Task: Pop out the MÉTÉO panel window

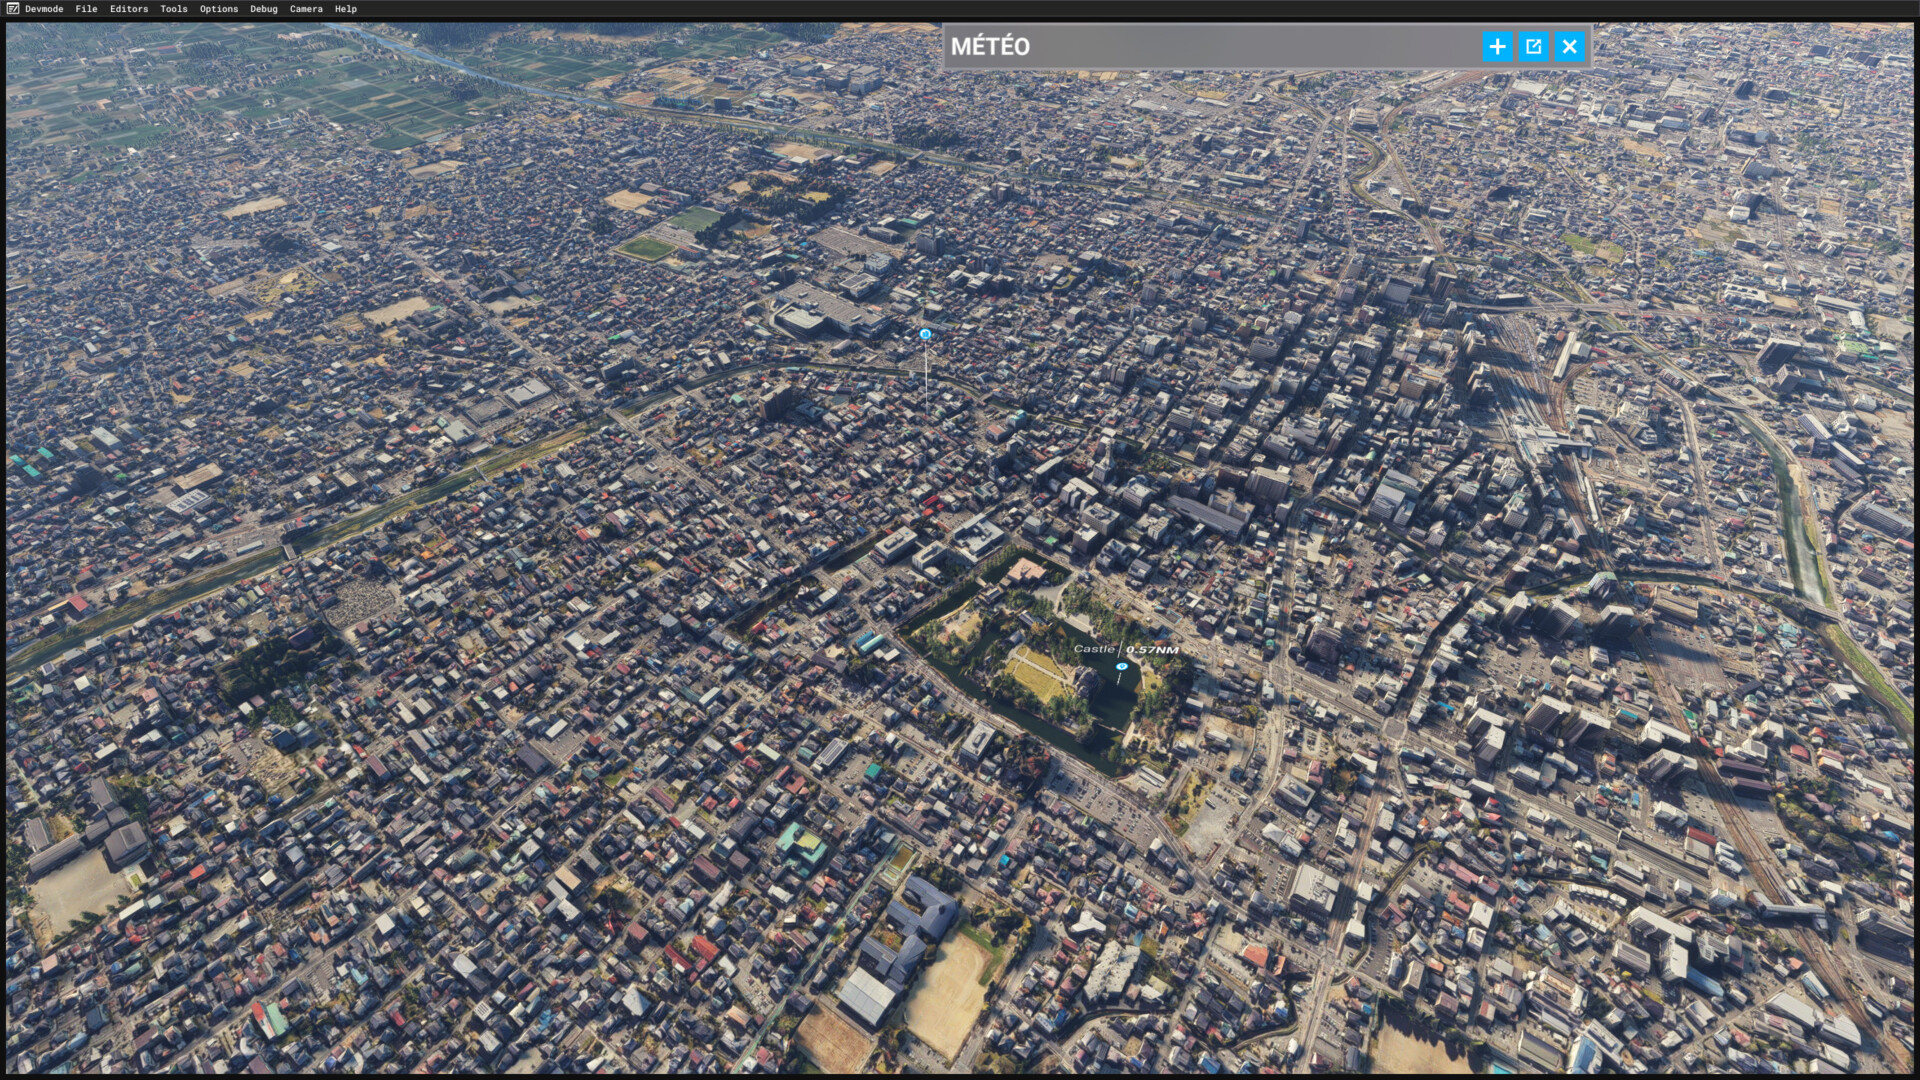Action: pyautogui.click(x=1533, y=46)
